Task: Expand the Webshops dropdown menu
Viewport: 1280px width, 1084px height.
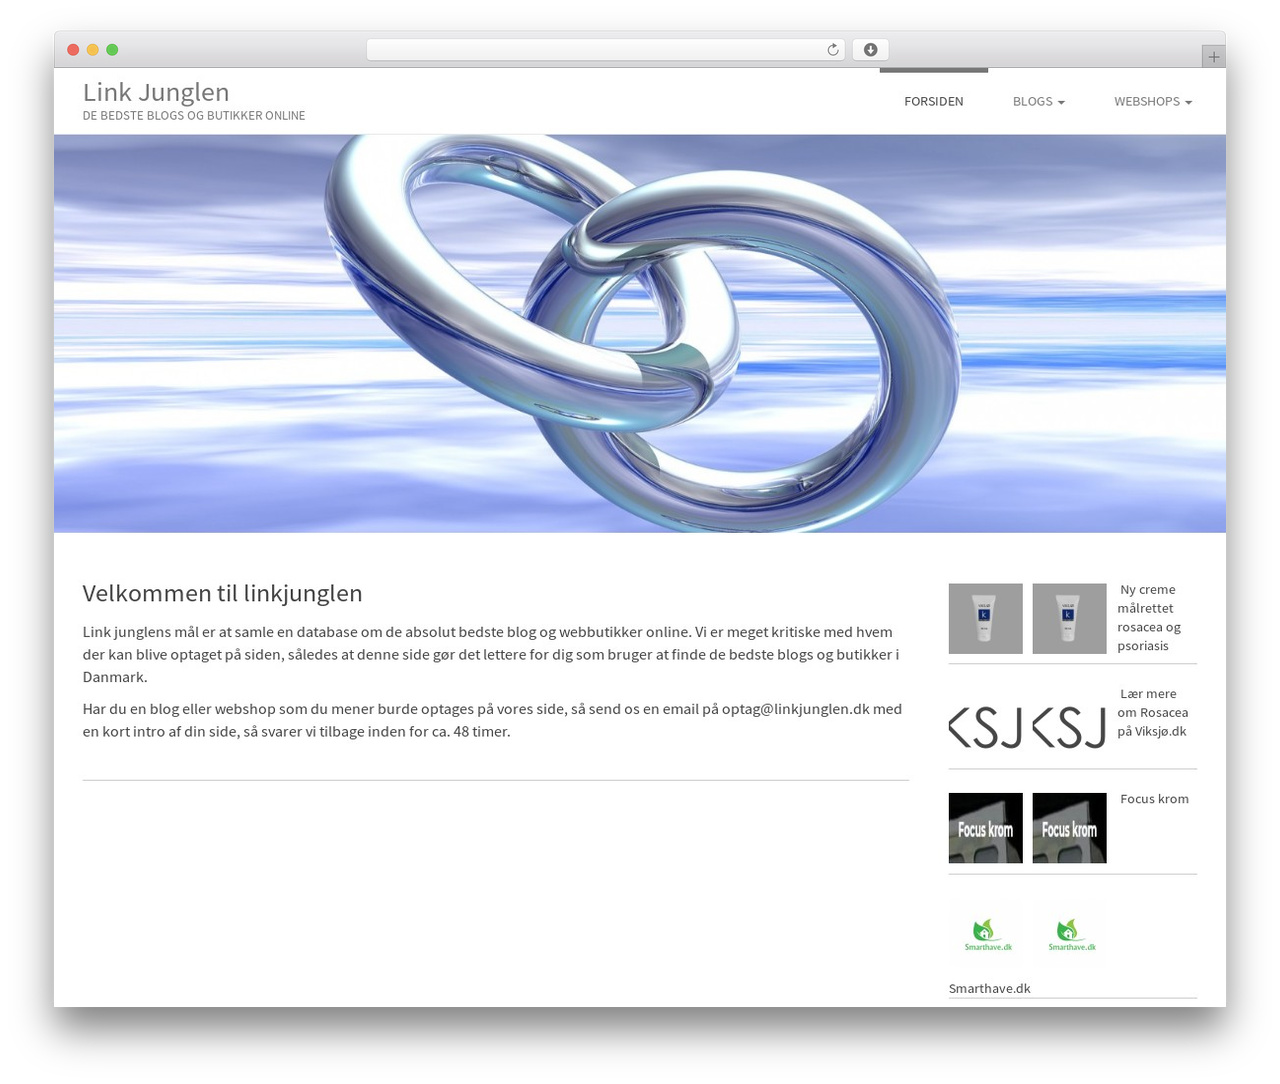Action: tap(1153, 101)
